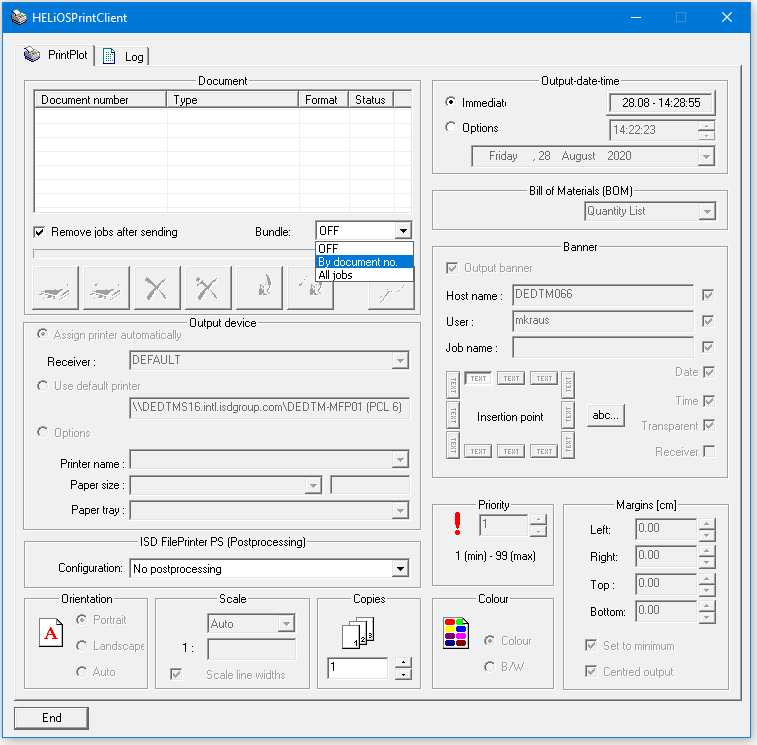
Task: Select the bottom-center TEXT insertion point
Action: pyautogui.click(x=511, y=451)
